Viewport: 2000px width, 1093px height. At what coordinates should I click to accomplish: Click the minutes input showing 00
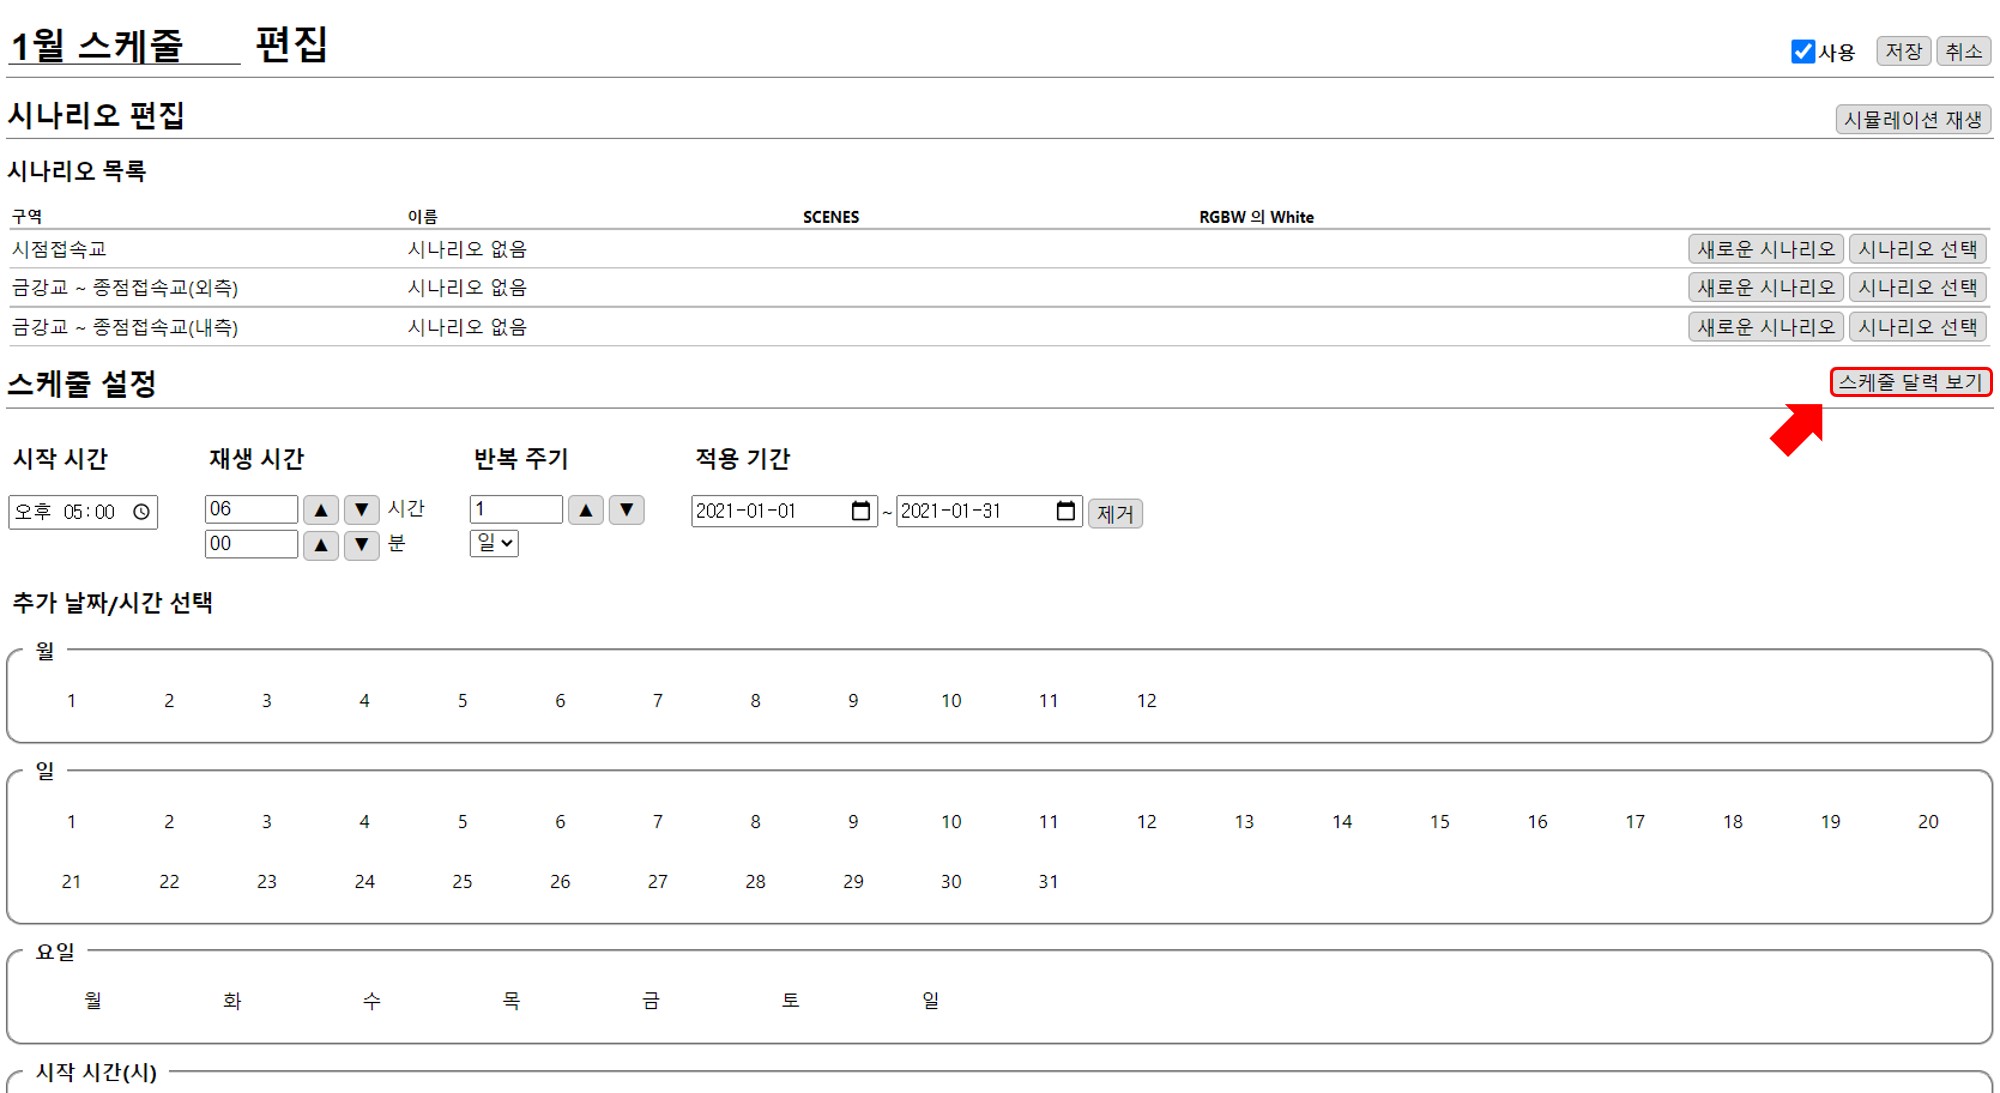(x=251, y=544)
